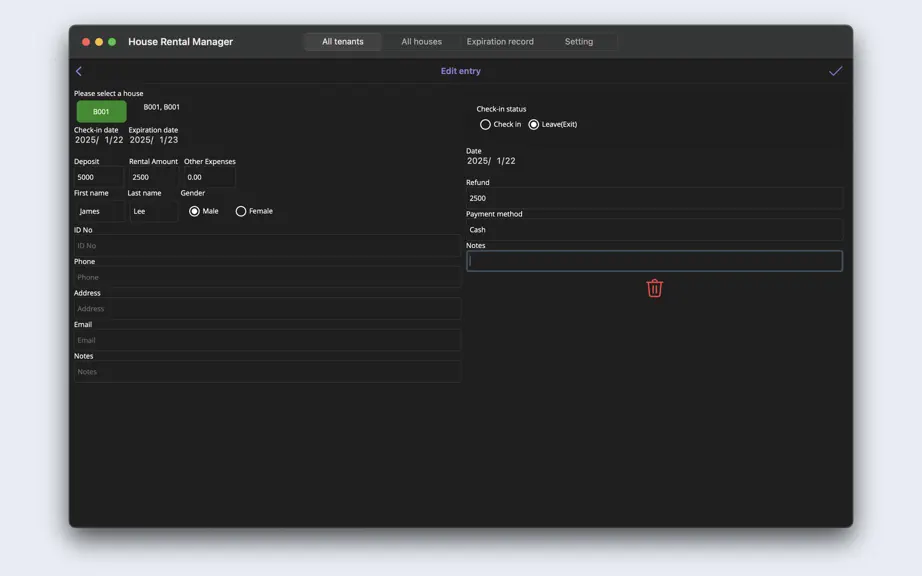This screenshot has width=922, height=576.
Task: Switch to the All tenants tab
Action: [343, 42]
